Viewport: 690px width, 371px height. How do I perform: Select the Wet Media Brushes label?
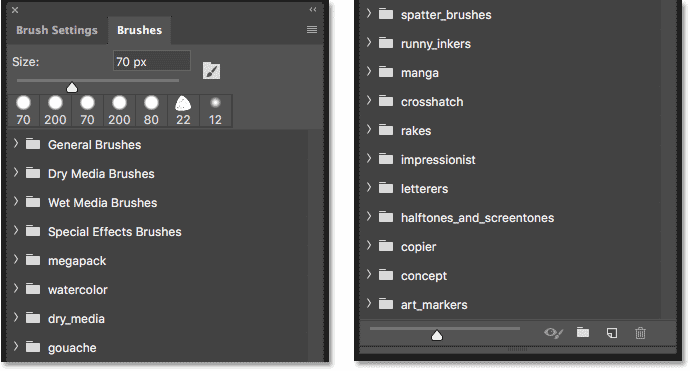(103, 203)
